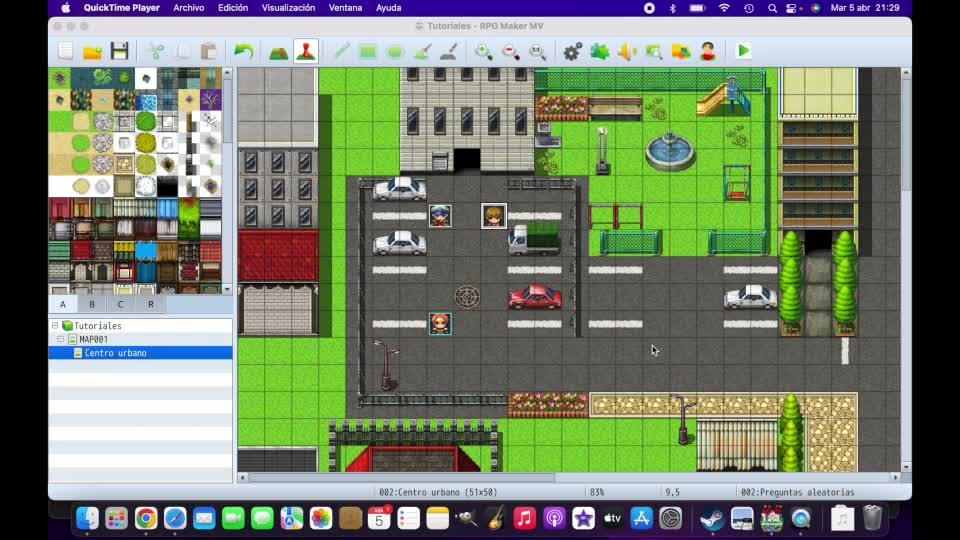Switch to tileset tab A

tap(62, 304)
